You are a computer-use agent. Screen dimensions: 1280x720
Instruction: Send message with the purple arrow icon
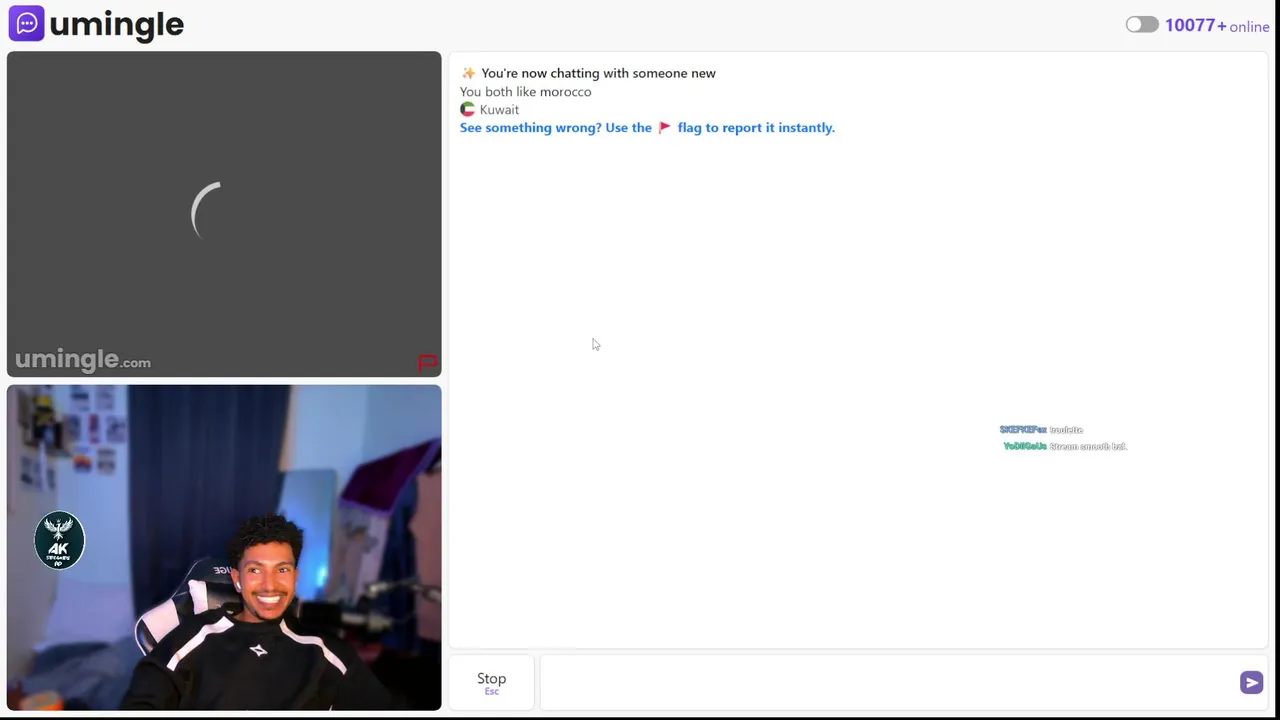1251,683
